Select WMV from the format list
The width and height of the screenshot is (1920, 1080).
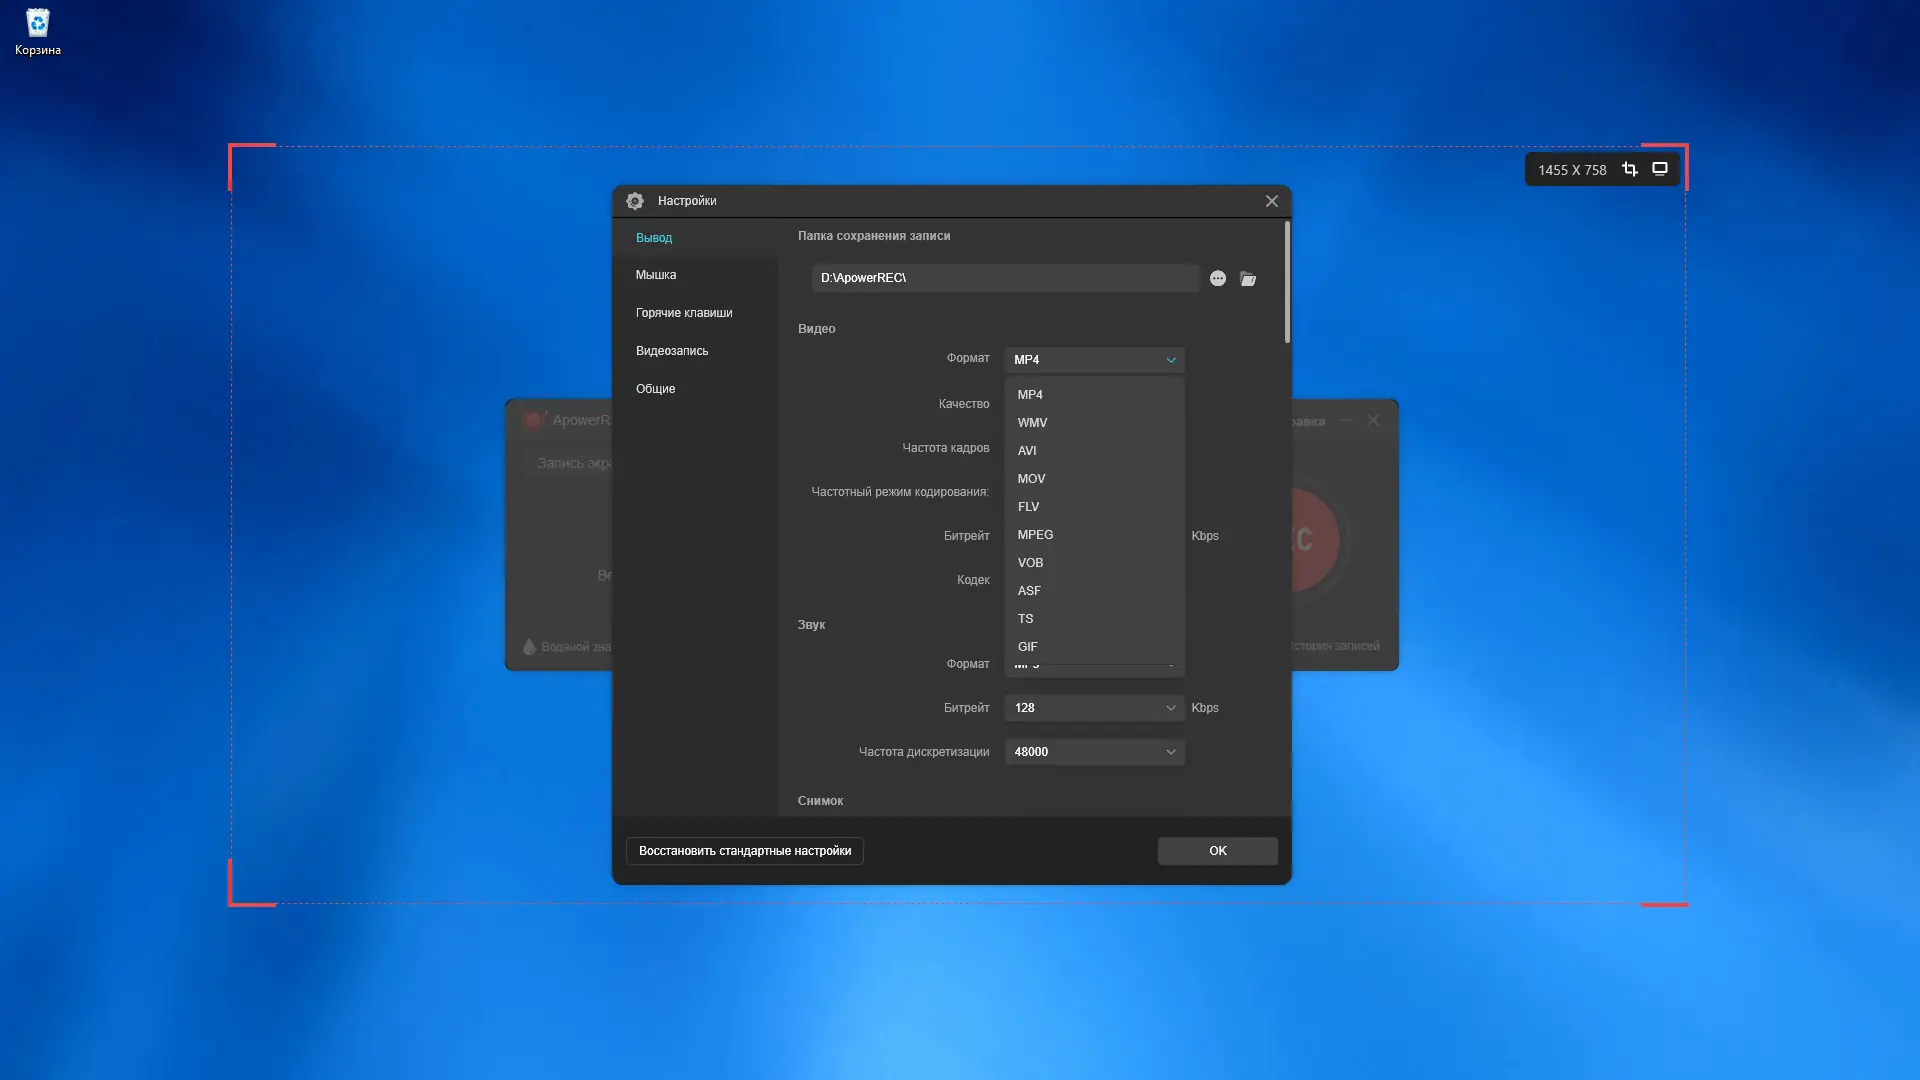click(x=1032, y=423)
